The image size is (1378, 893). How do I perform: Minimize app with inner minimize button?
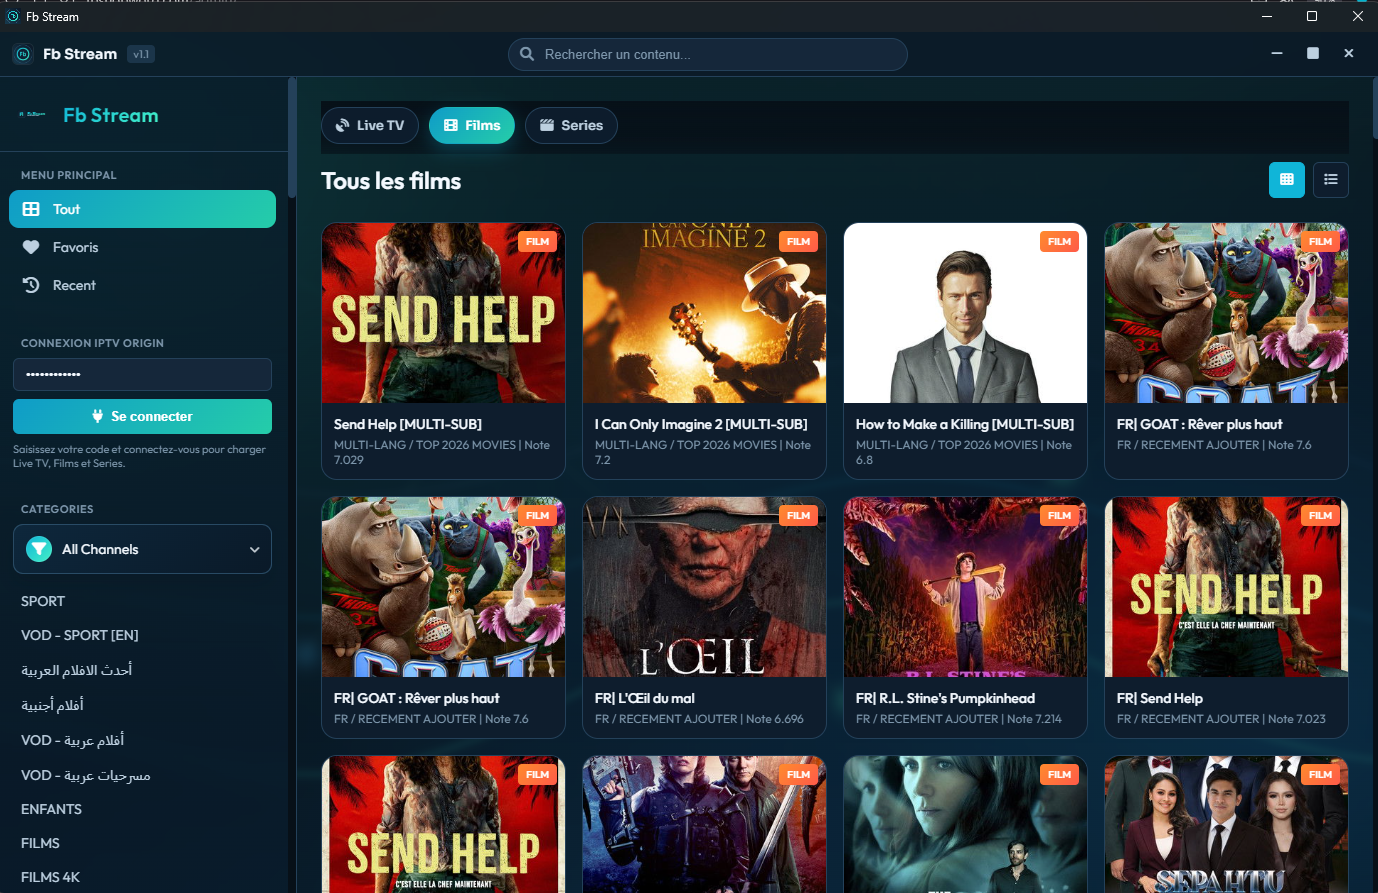[1277, 53]
